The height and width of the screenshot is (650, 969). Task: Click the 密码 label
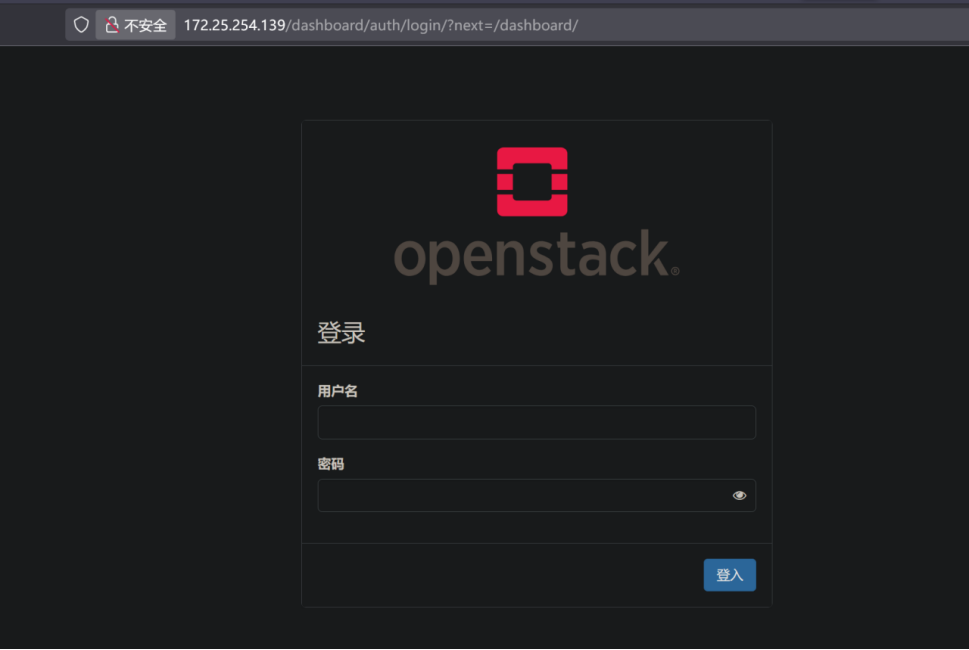(x=331, y=464)
